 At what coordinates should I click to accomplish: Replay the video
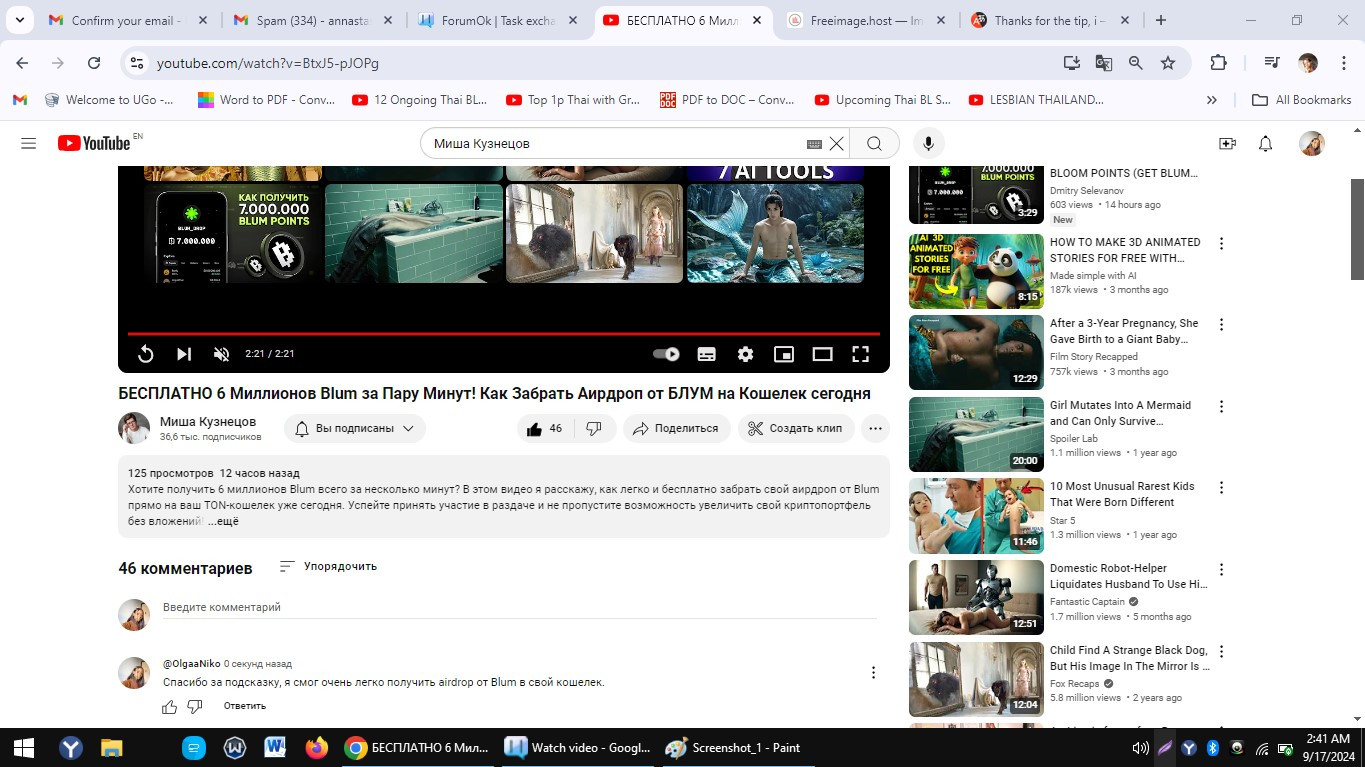click(145, 354)
